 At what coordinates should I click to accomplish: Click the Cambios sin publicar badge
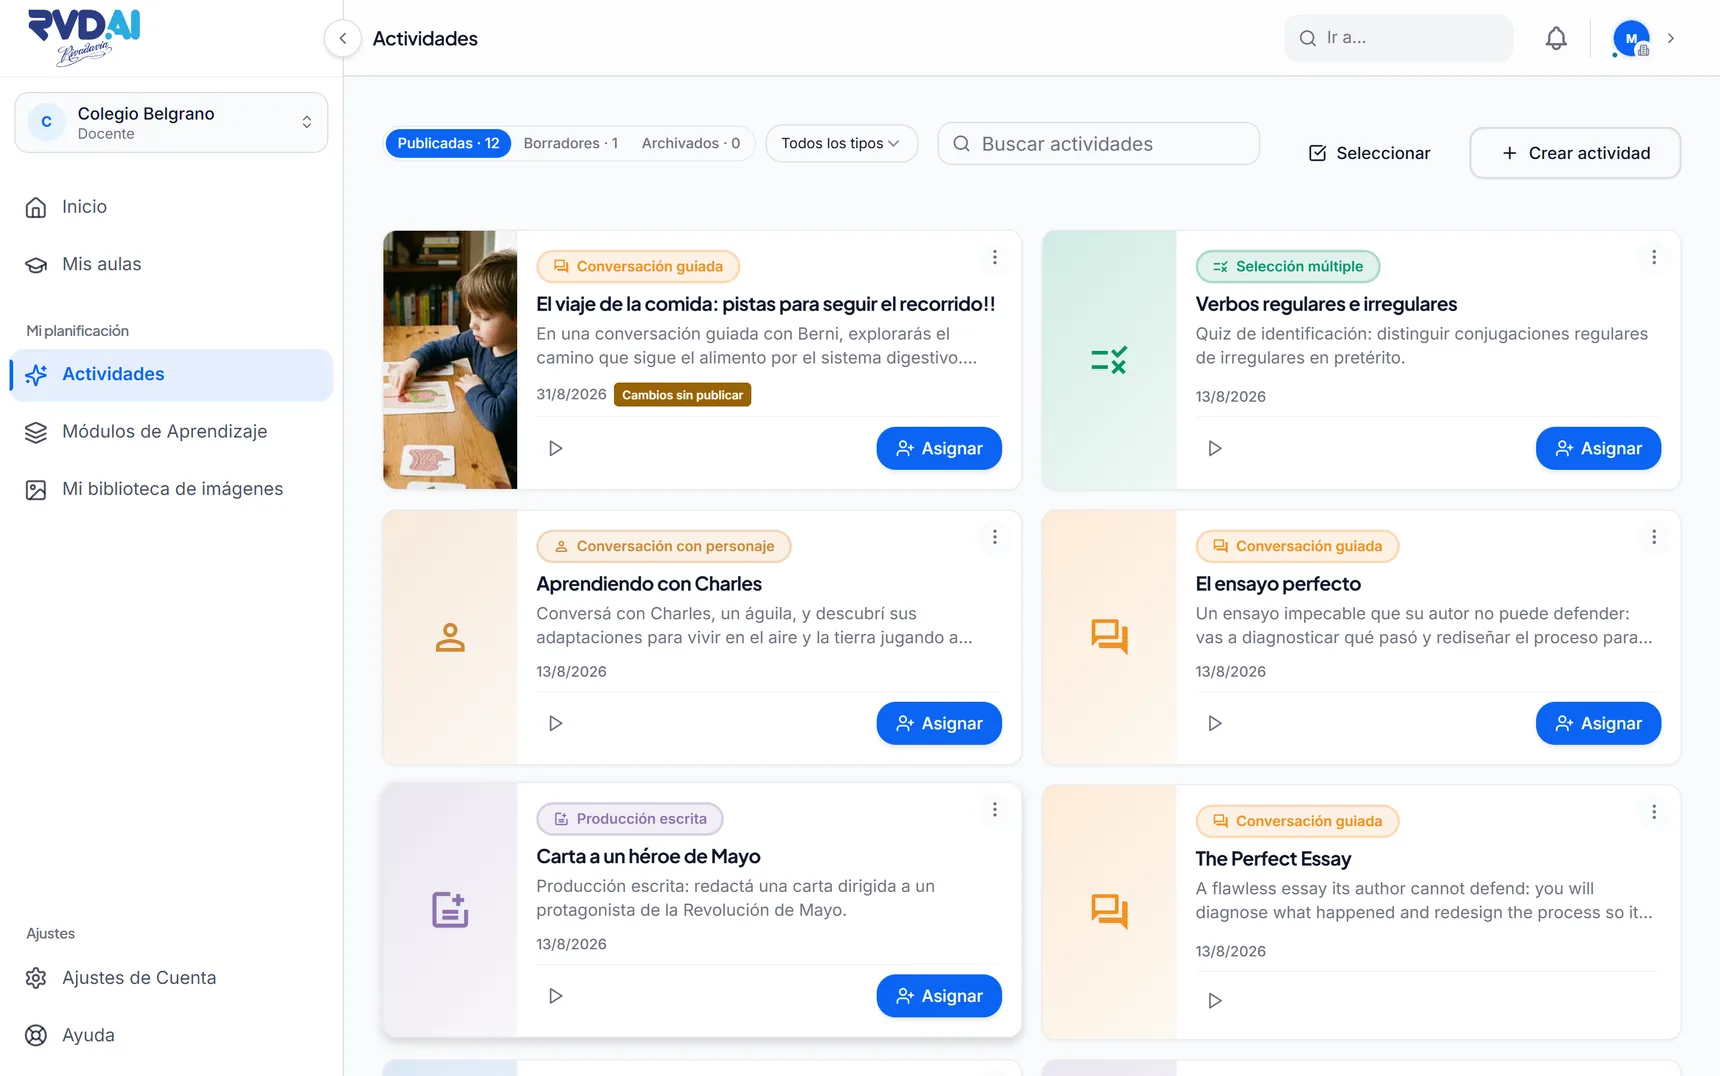coord(682,395)
